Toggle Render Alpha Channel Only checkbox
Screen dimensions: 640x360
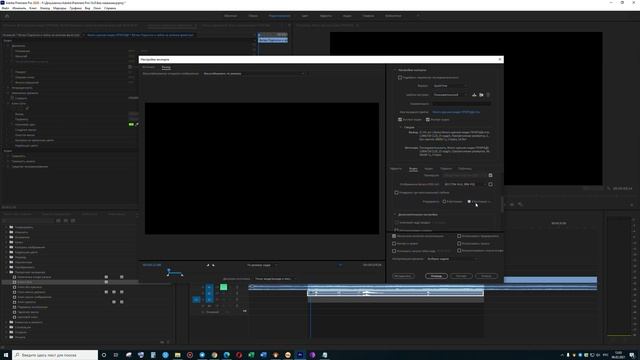pyautogui.click(x=459, y=251)
